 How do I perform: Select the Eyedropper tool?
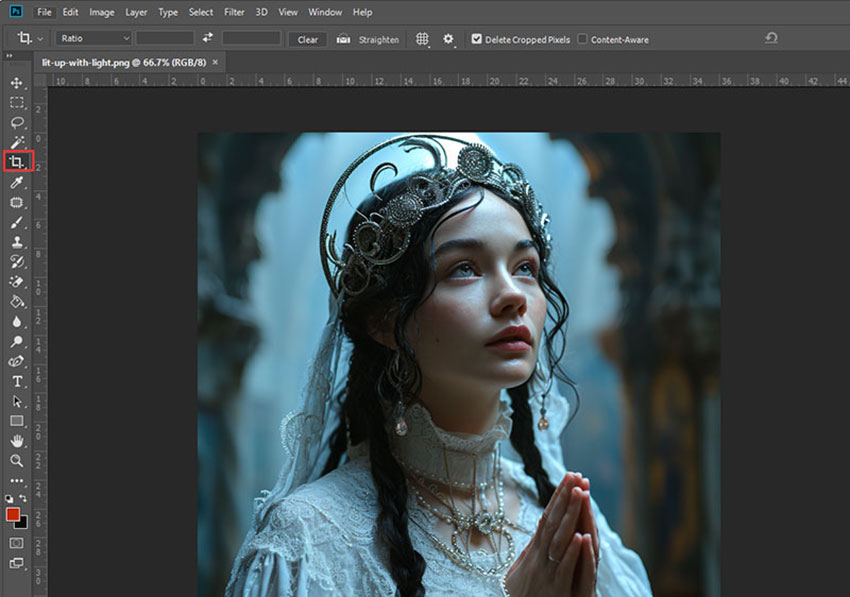[x=17, y=183]
